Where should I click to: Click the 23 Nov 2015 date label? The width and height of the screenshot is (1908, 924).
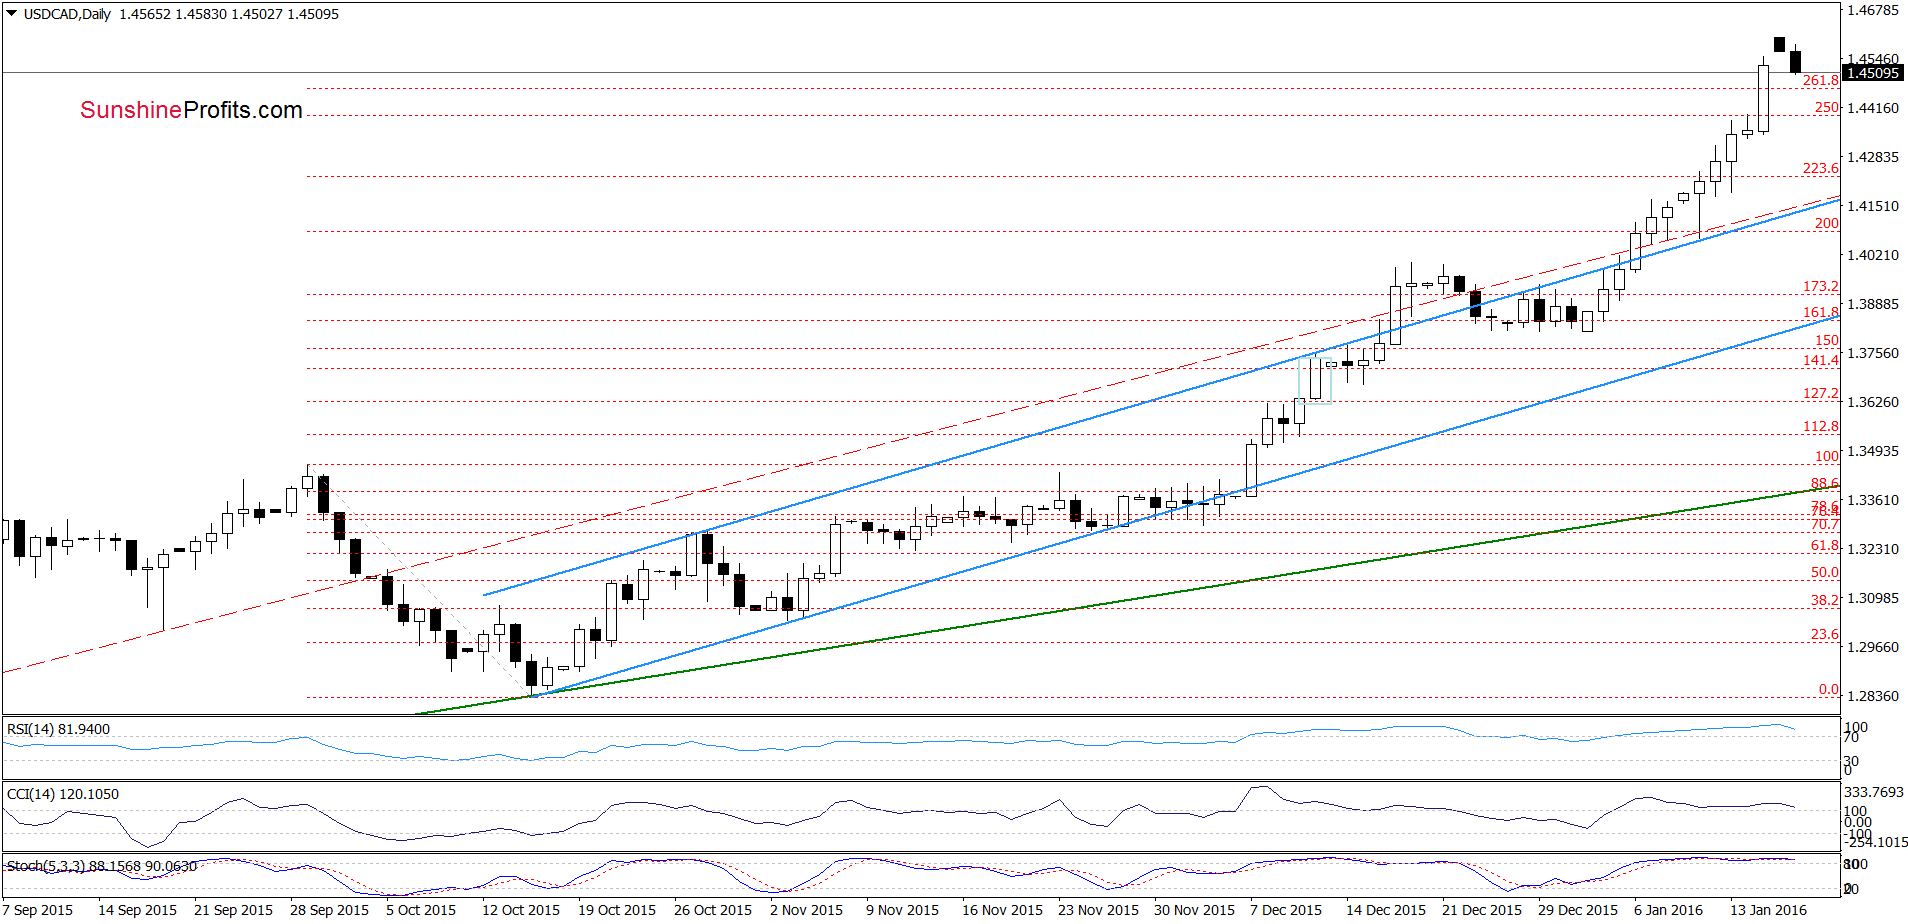[x=1098, y=910]
